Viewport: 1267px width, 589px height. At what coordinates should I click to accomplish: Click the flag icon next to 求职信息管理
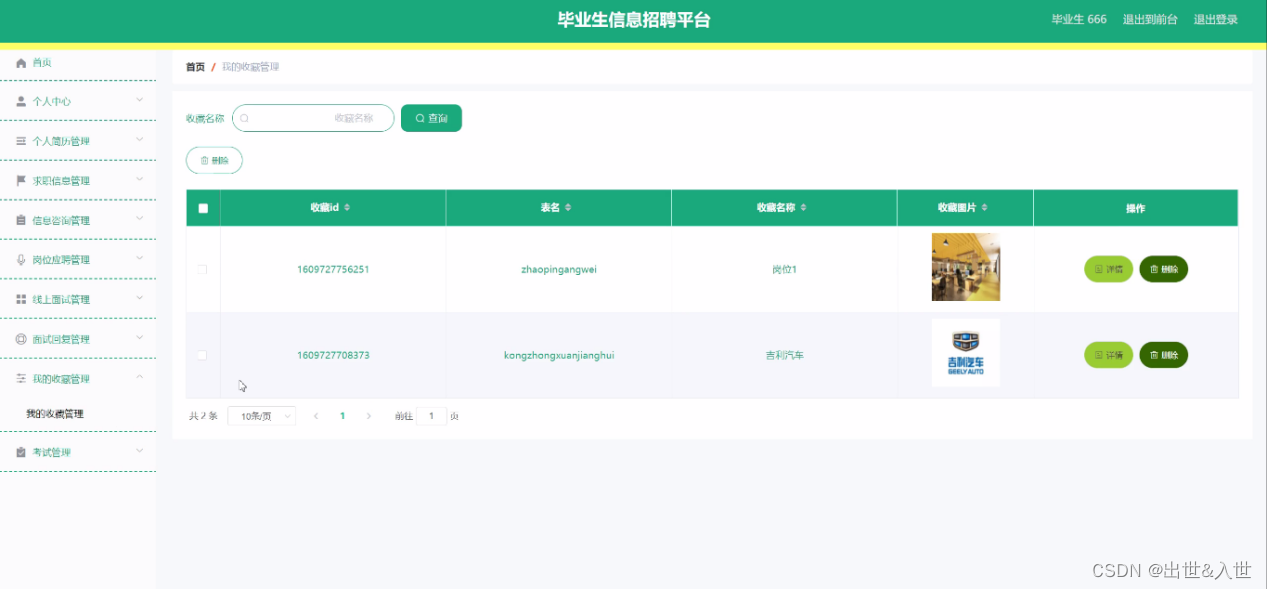(21, 181)
